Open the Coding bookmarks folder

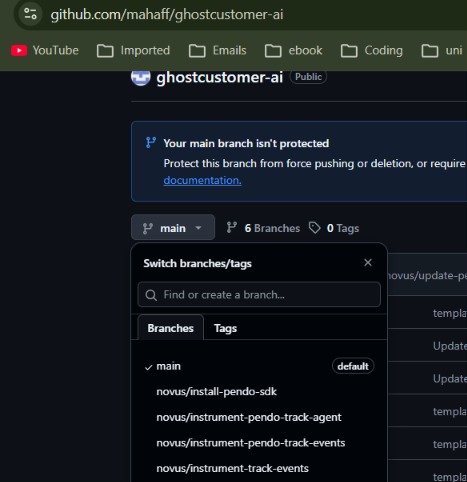[x=372, y=50]
